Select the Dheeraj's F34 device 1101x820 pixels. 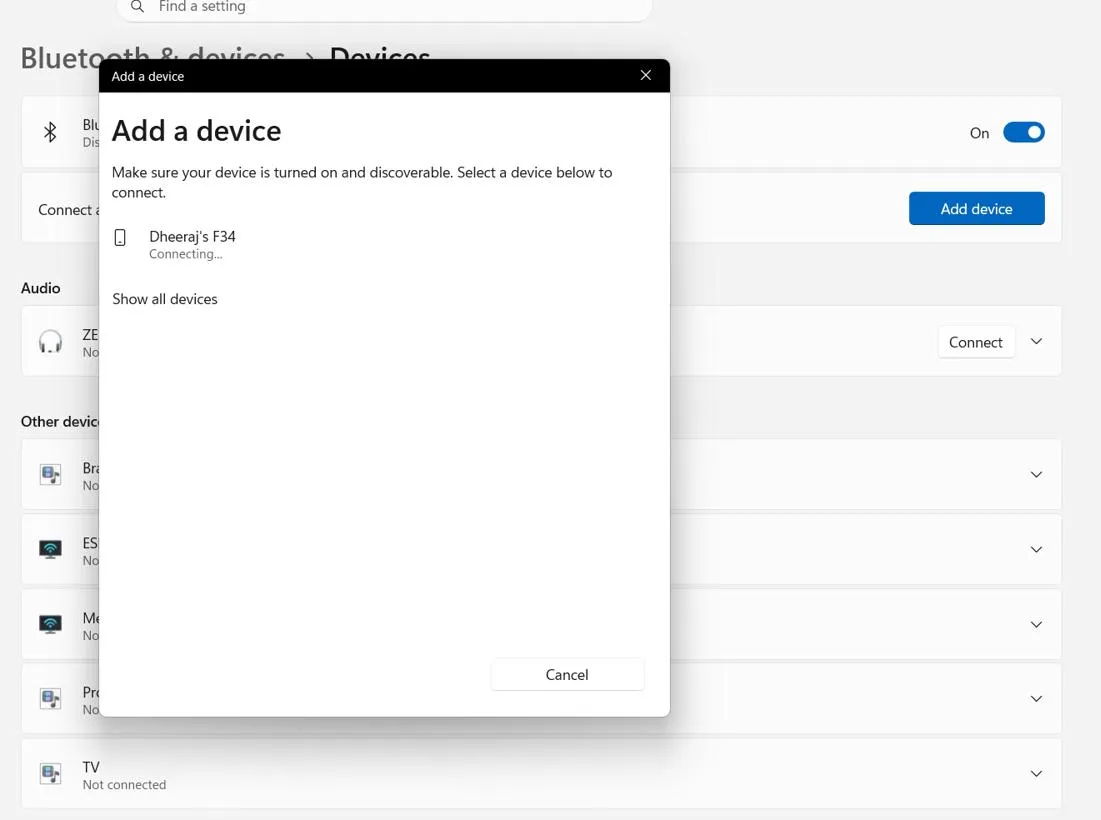tap(385, 244)
